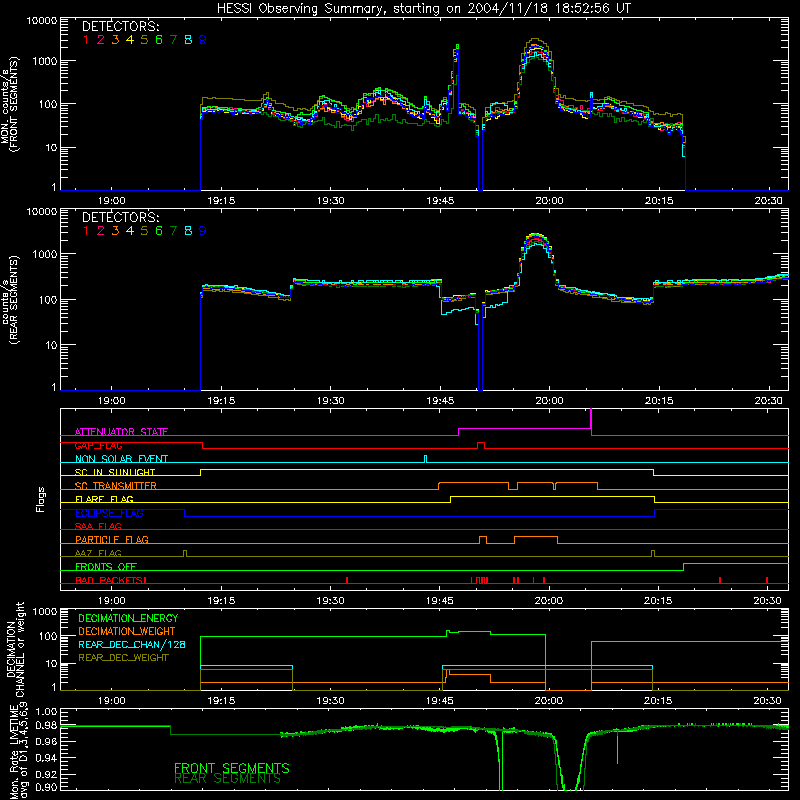Click the FRONTS_OFF step rise near 20:18
The width and height of the screenshot is (800, 800).
pyautogui.click(x=684, y=567)
